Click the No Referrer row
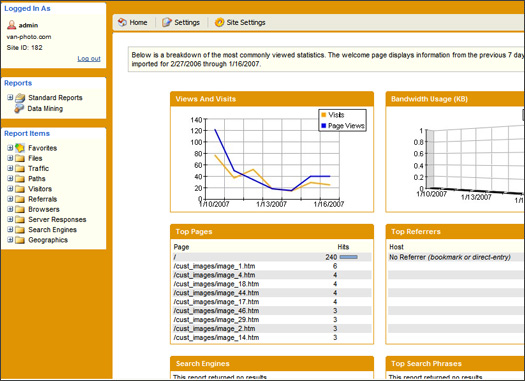This screenshot has width=525, height=381. 456,257
